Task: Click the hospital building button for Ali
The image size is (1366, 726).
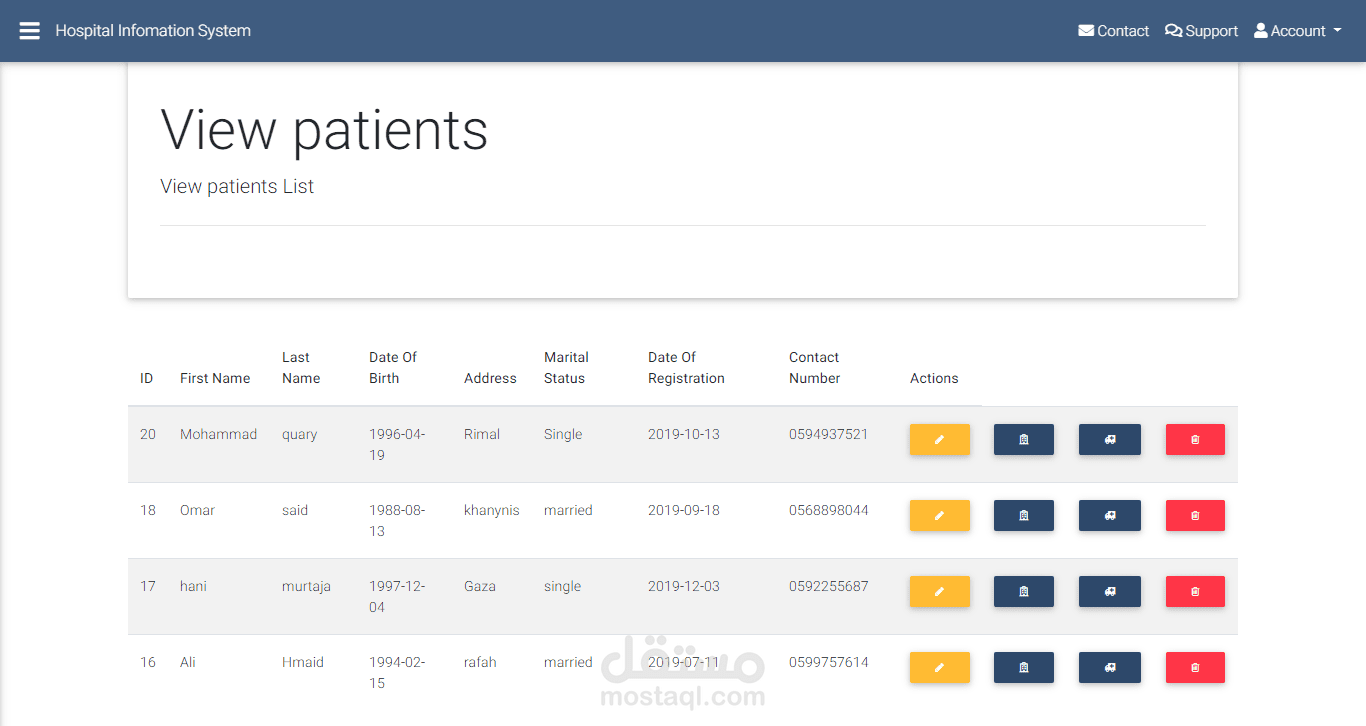Action: click(x=1023, y=668)
